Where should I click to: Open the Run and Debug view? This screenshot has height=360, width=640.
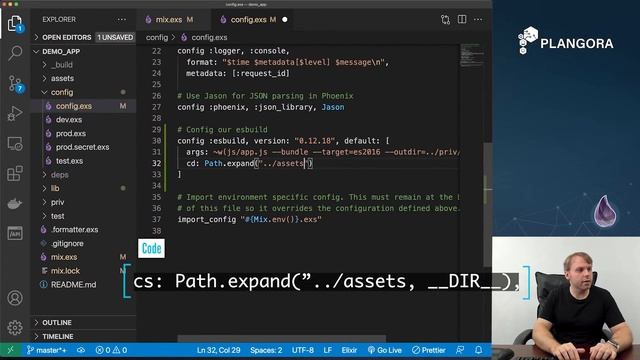[15, 113]
